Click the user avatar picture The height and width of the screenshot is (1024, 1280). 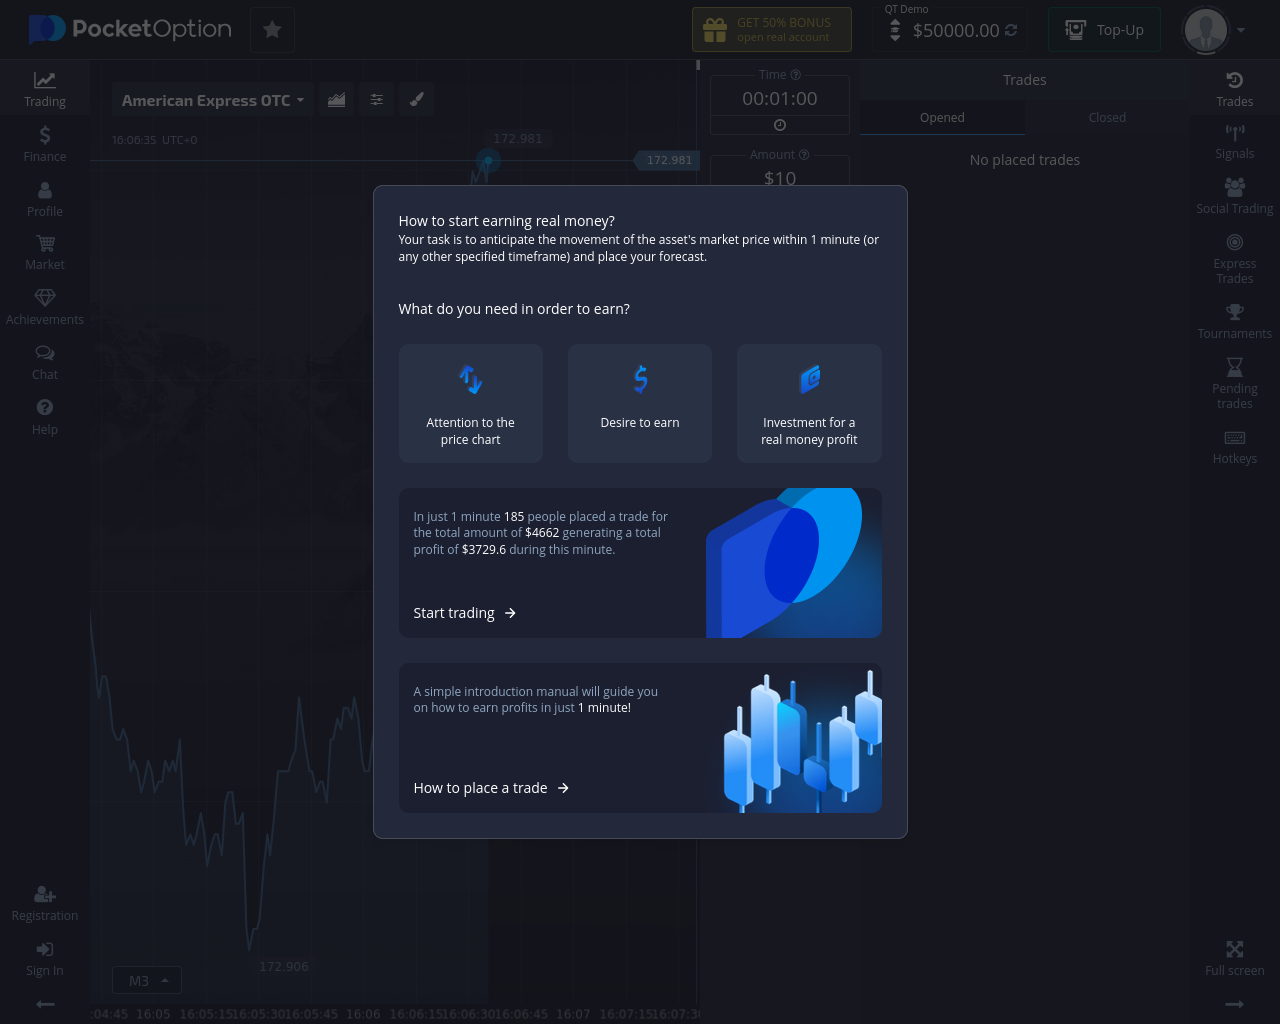pos(1206,30)
